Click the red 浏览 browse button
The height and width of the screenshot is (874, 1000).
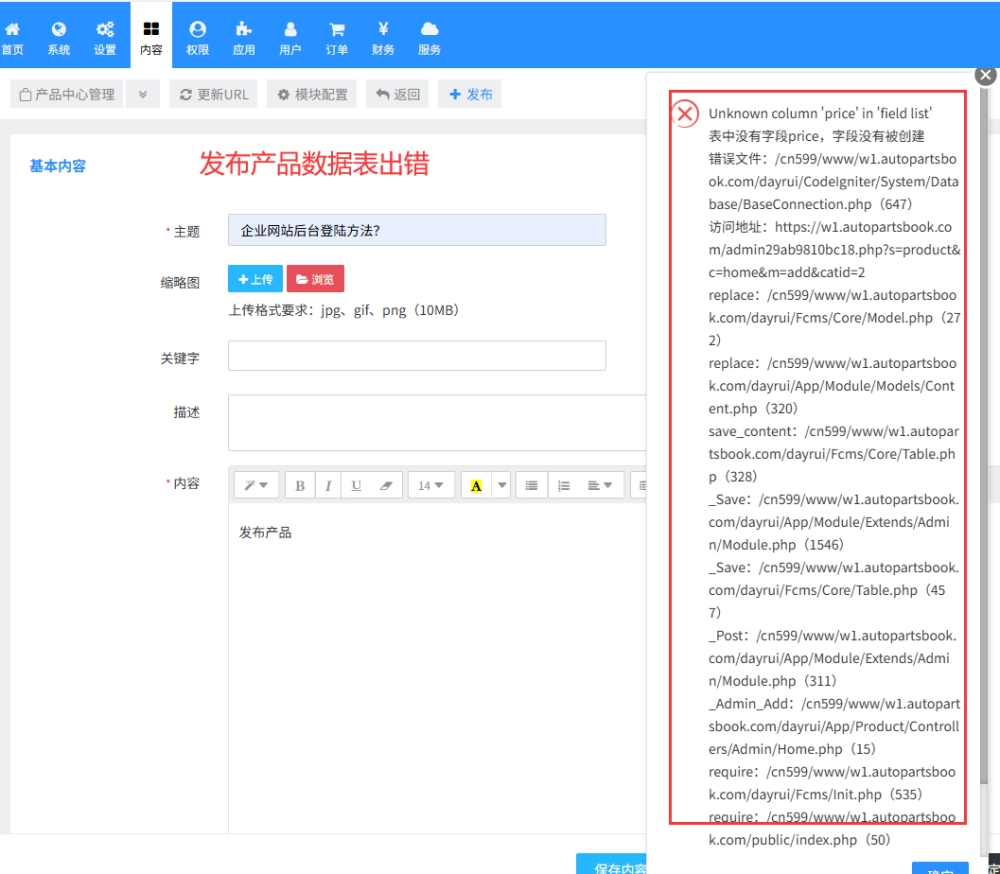(315, 279)
